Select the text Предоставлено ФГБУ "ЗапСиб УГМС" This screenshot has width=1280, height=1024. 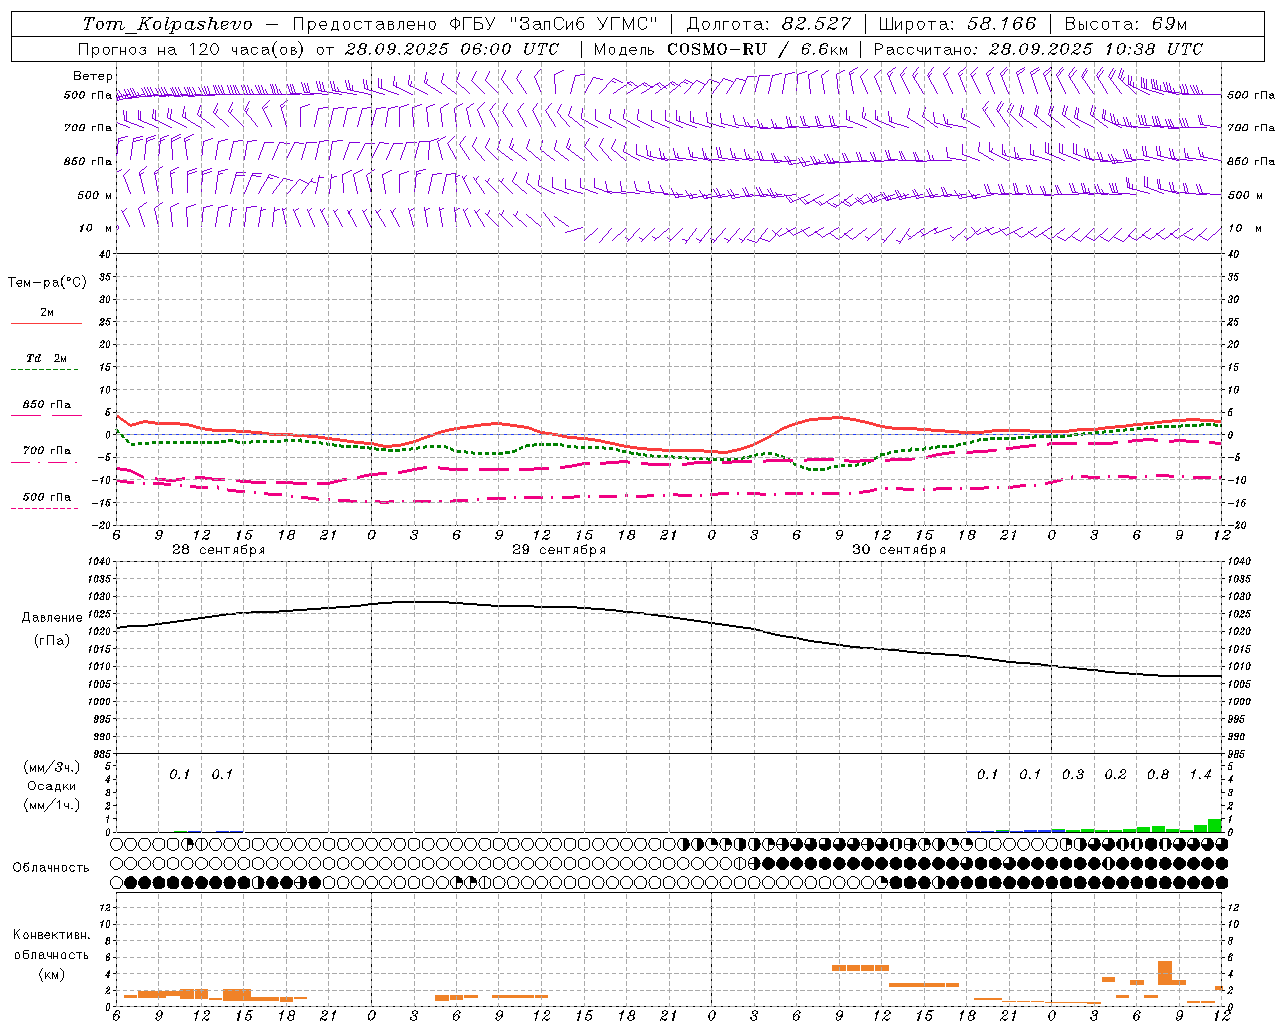click(475, 24)
